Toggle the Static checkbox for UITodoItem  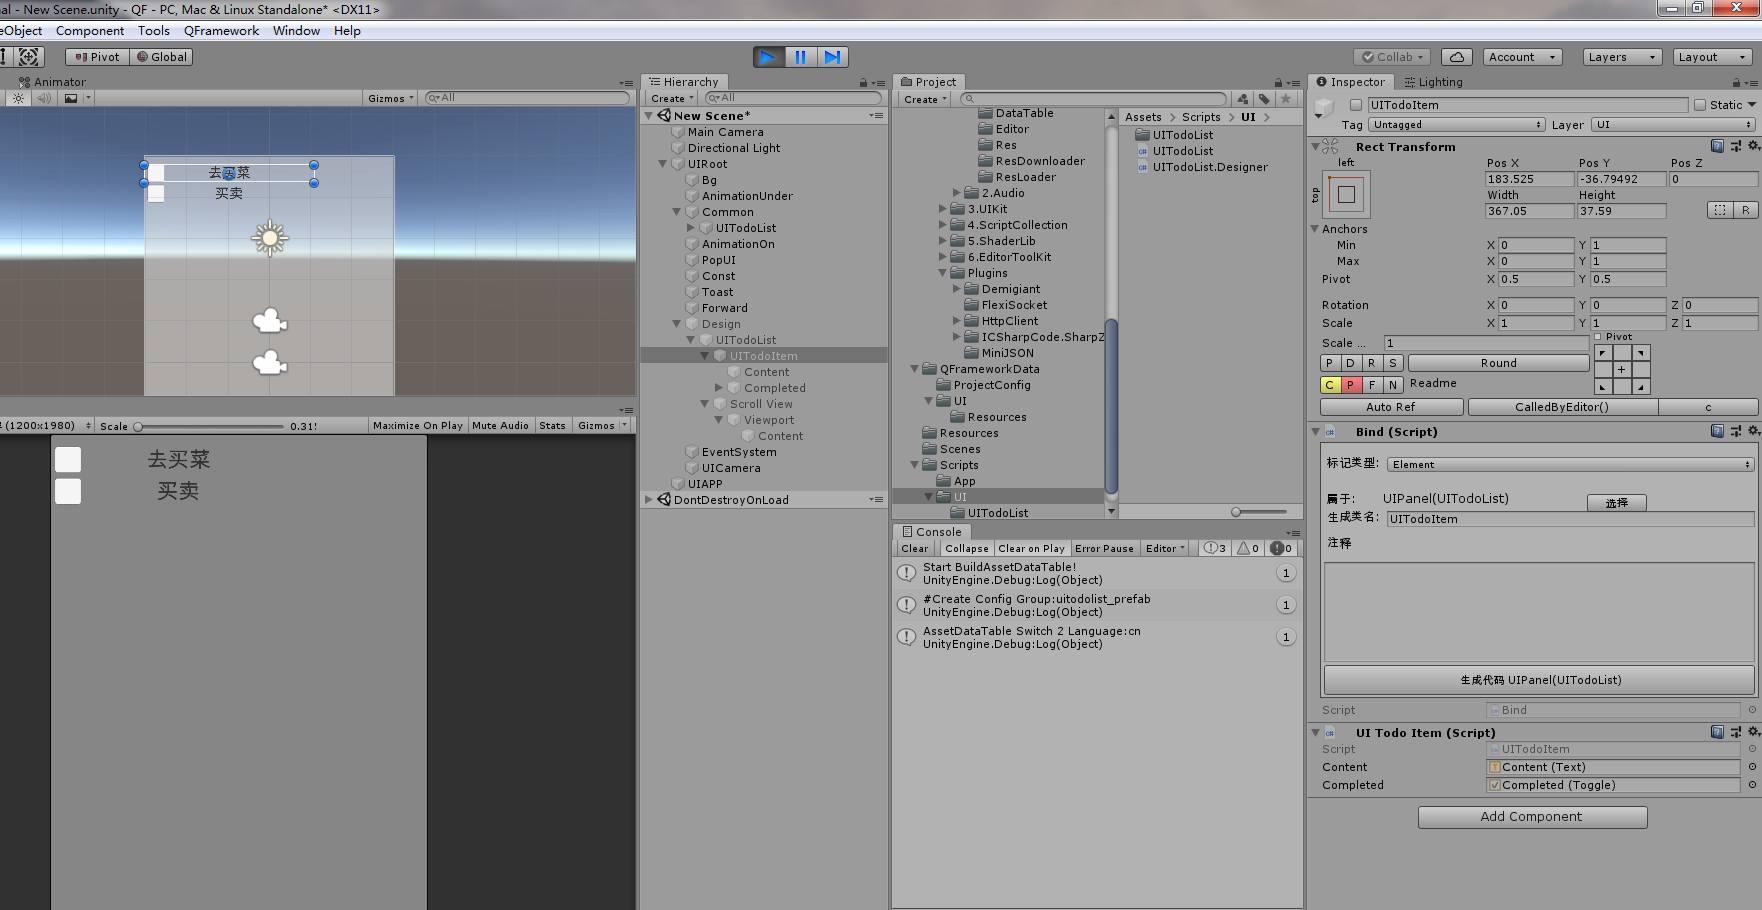(x=1699, y=104)
